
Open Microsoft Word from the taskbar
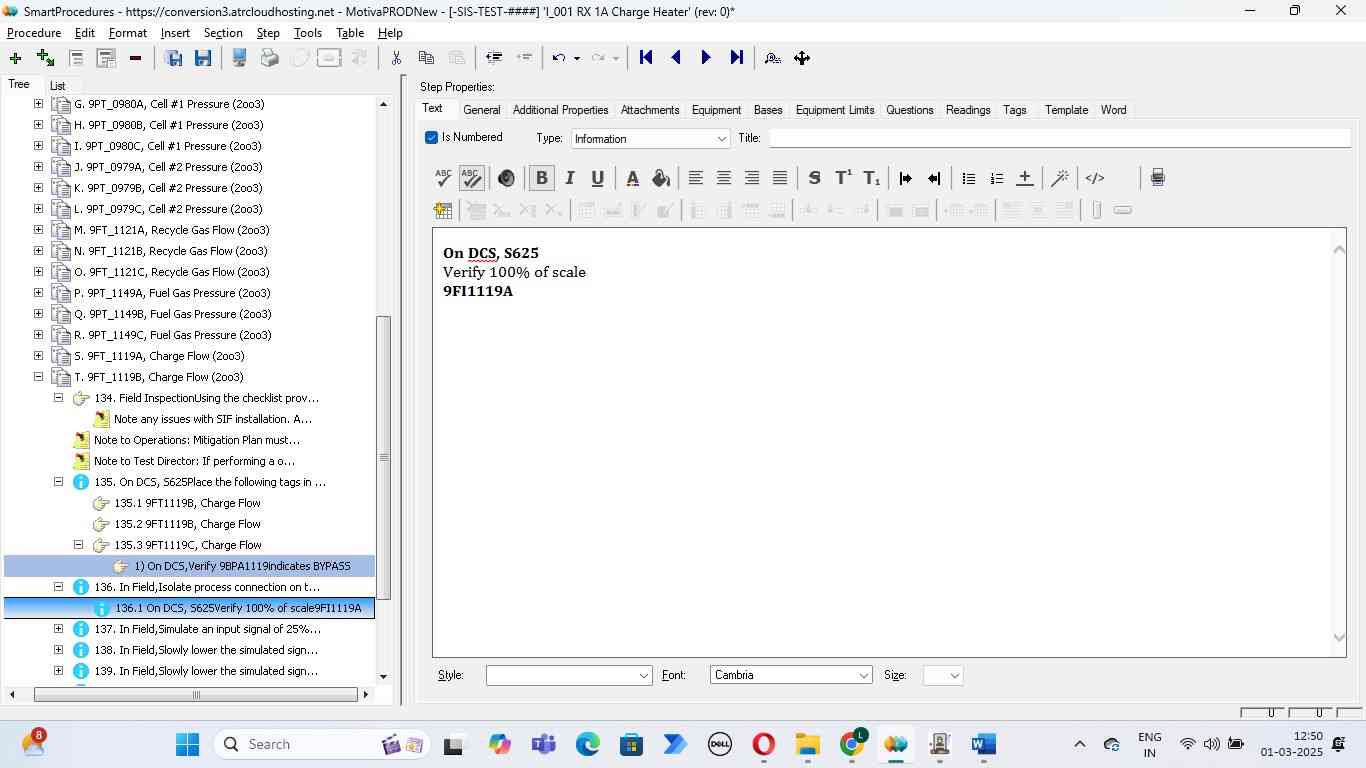pyautogui.click(x=983, y=745)
